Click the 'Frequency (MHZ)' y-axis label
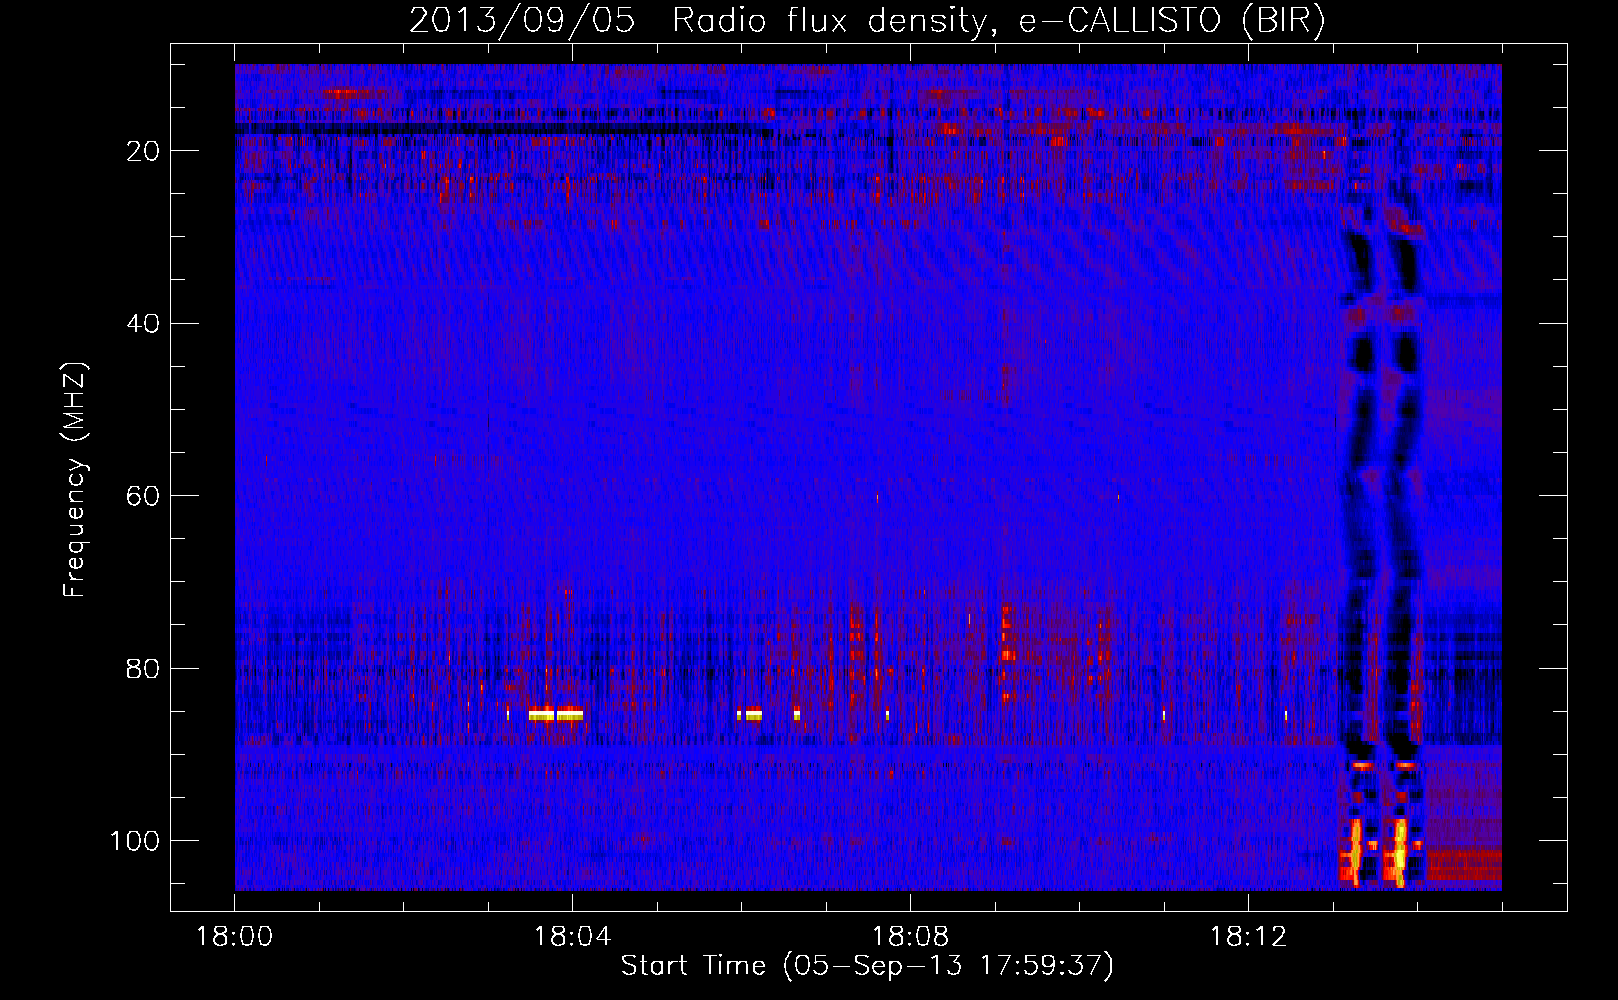1618x1000 pixels. click(x=75, y=480)
